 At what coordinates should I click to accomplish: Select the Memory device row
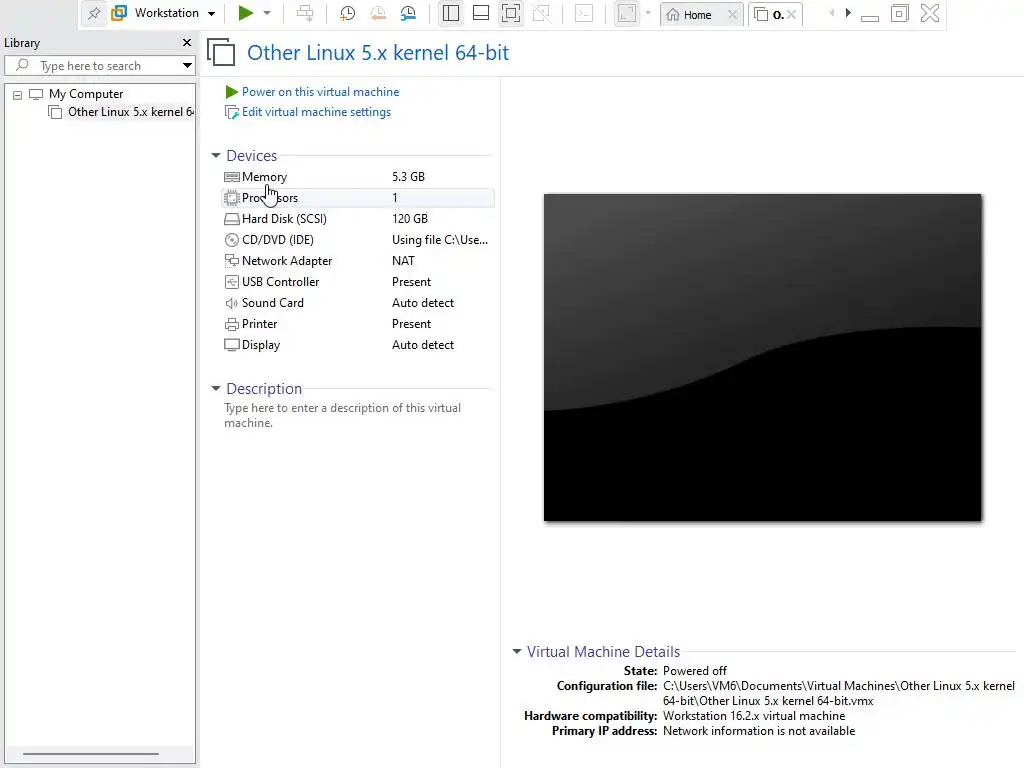(358, 177)
